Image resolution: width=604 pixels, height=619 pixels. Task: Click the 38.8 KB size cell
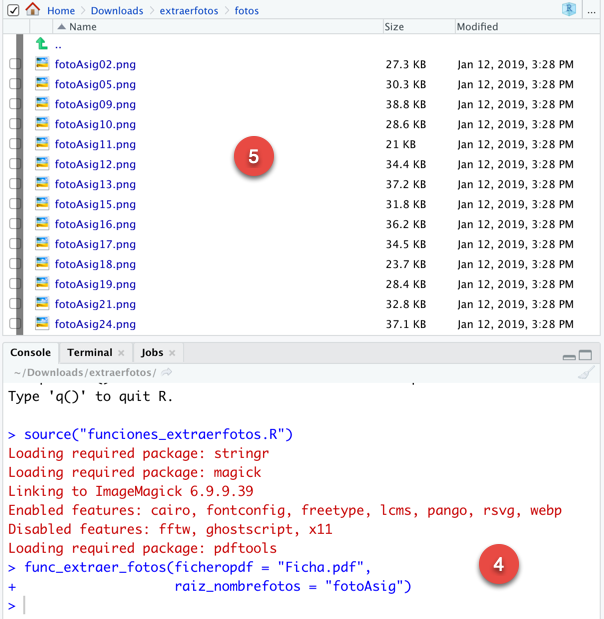(406, 104)
